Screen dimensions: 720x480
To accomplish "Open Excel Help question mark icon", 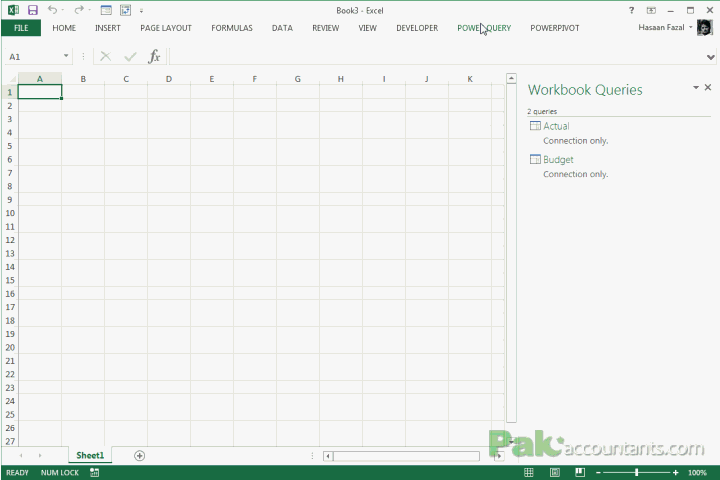I will point(631,10).
